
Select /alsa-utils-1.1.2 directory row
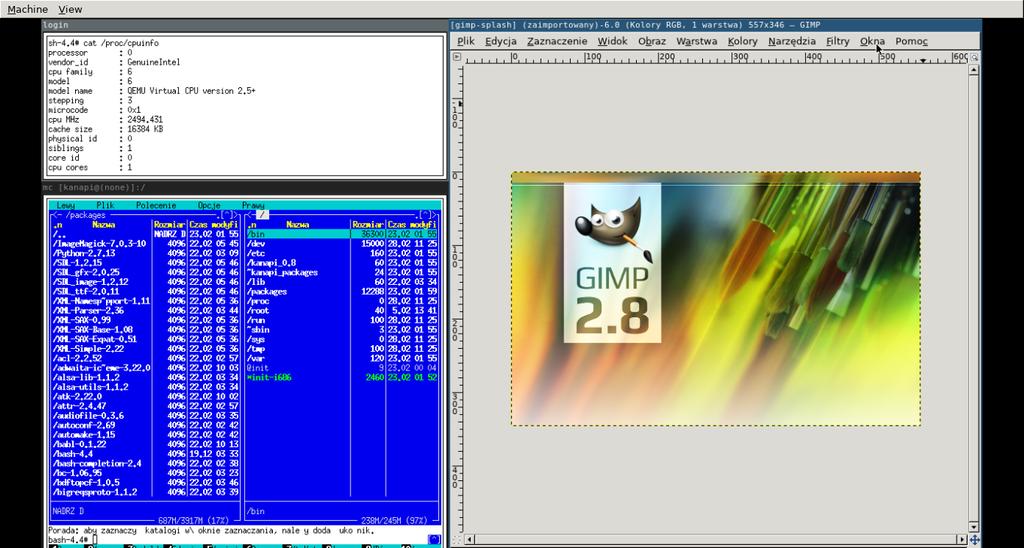pos(145,387)
